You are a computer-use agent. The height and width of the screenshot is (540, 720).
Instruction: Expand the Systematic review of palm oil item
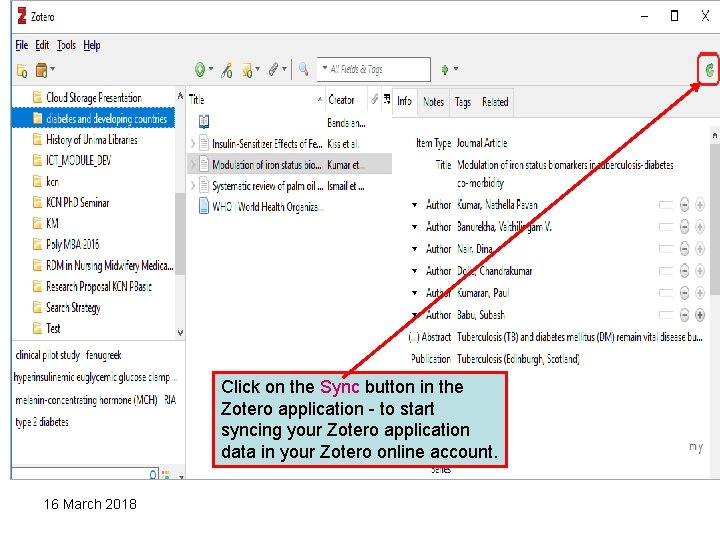click(193, 186)
